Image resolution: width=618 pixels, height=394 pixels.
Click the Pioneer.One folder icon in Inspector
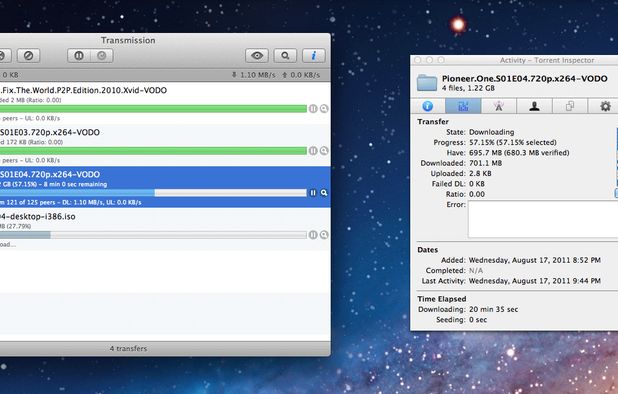pos(427,83)
